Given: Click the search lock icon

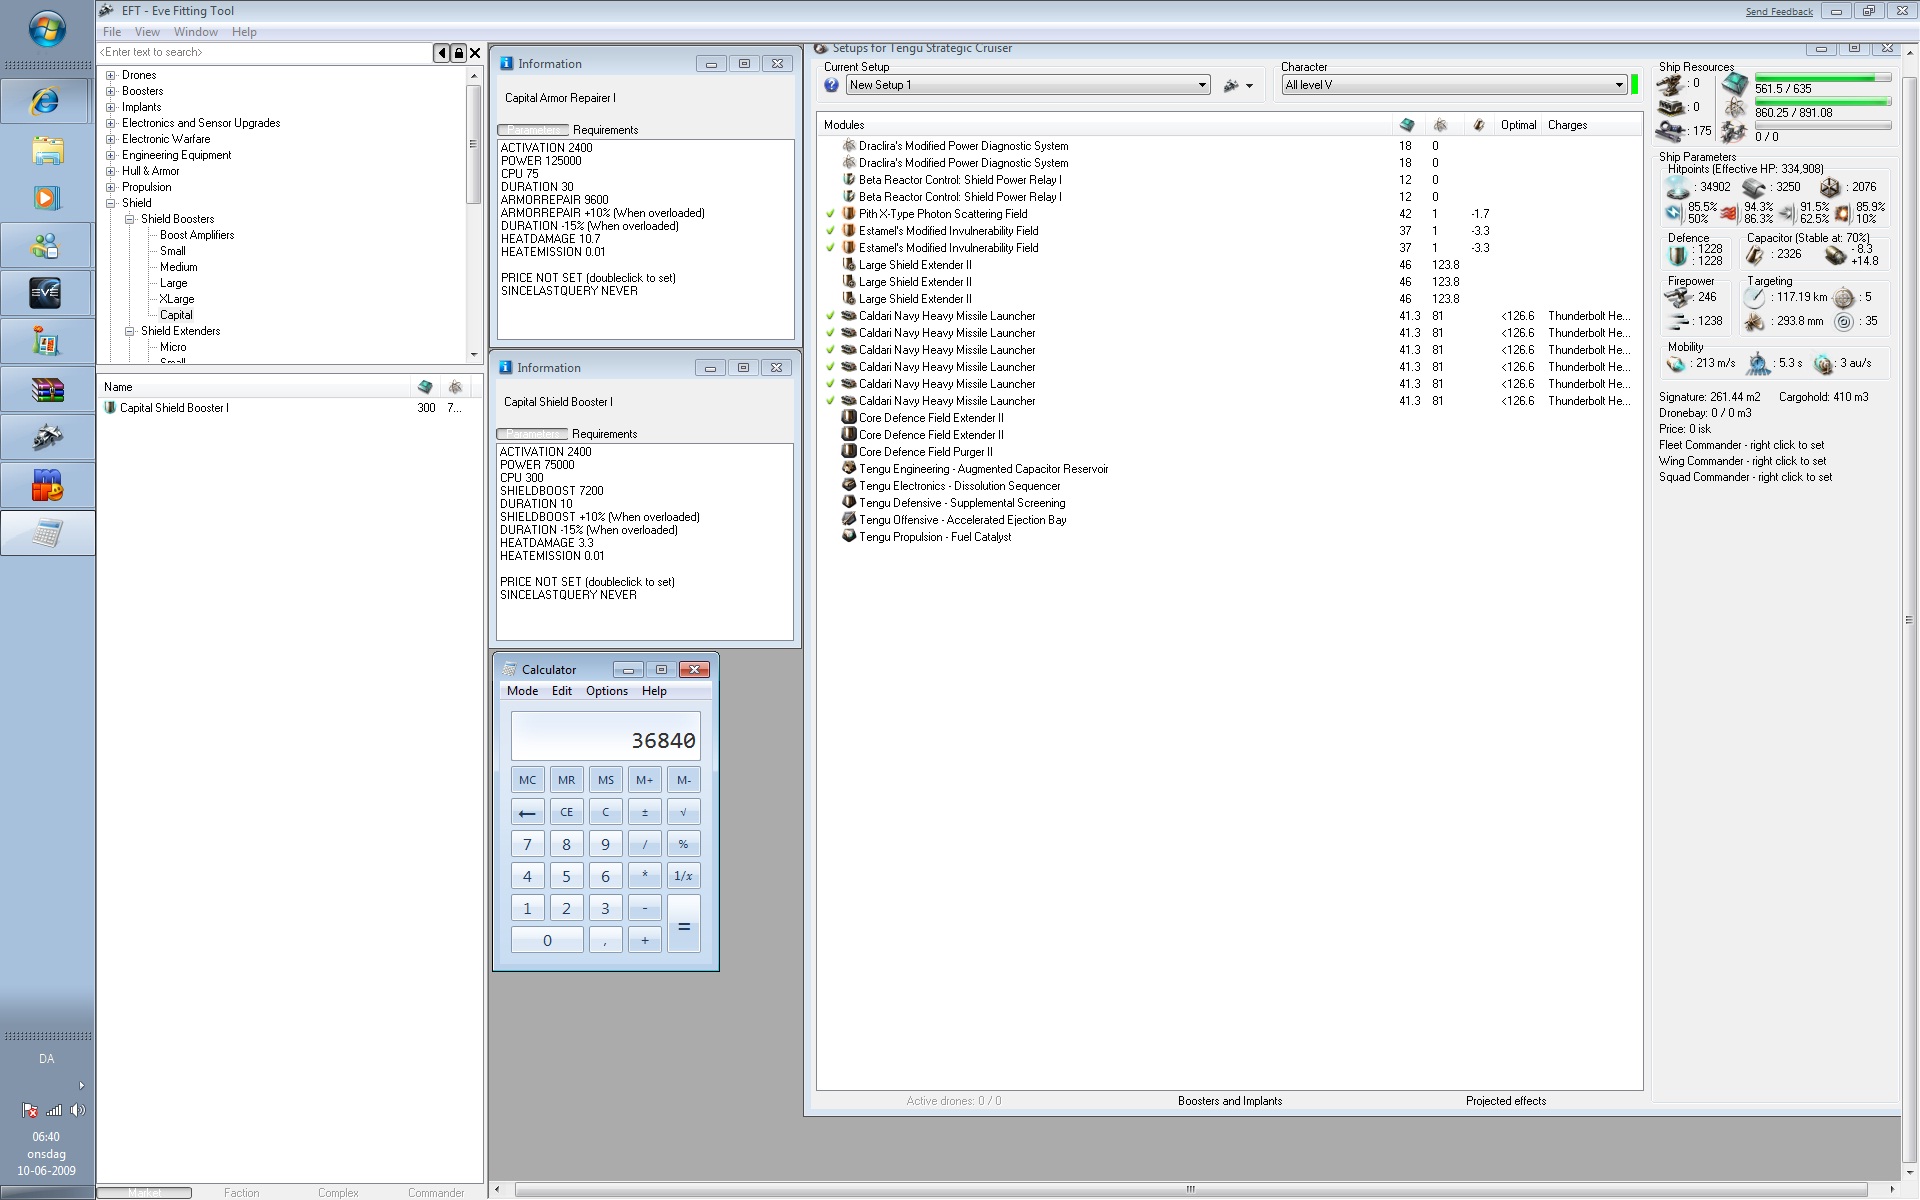Looking at the screenshot, I should 458,53.
